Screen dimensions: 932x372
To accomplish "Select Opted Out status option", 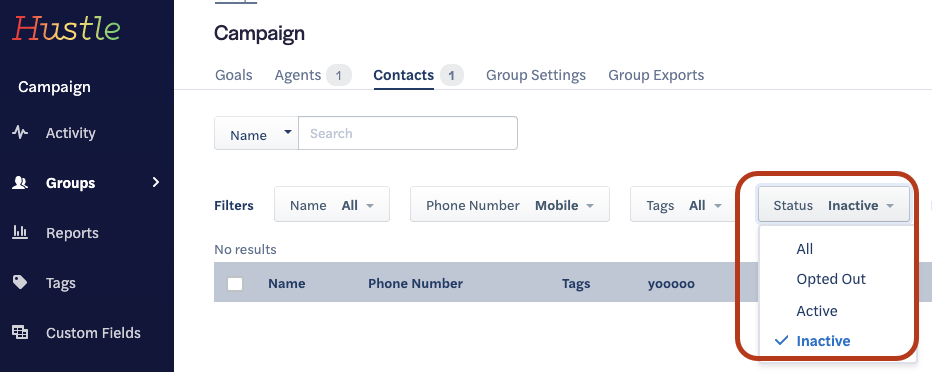I will click(831, 279).
